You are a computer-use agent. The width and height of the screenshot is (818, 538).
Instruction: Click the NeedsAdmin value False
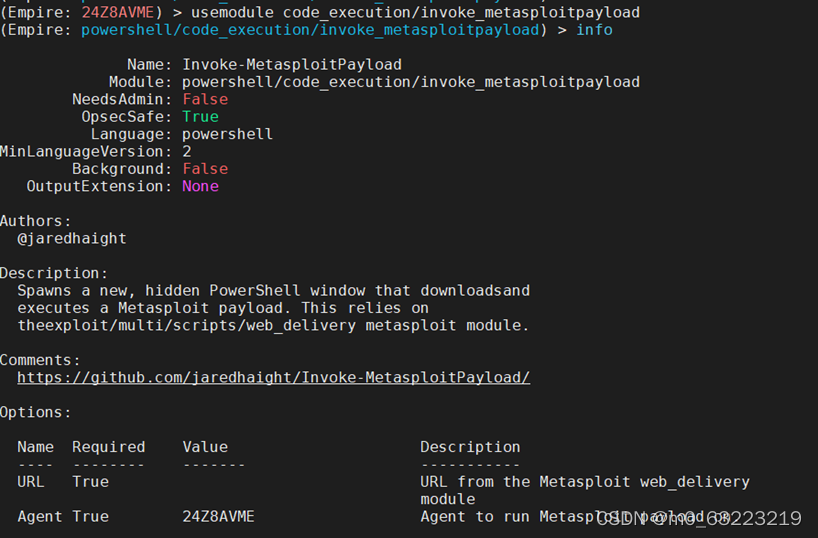[205, 99]
